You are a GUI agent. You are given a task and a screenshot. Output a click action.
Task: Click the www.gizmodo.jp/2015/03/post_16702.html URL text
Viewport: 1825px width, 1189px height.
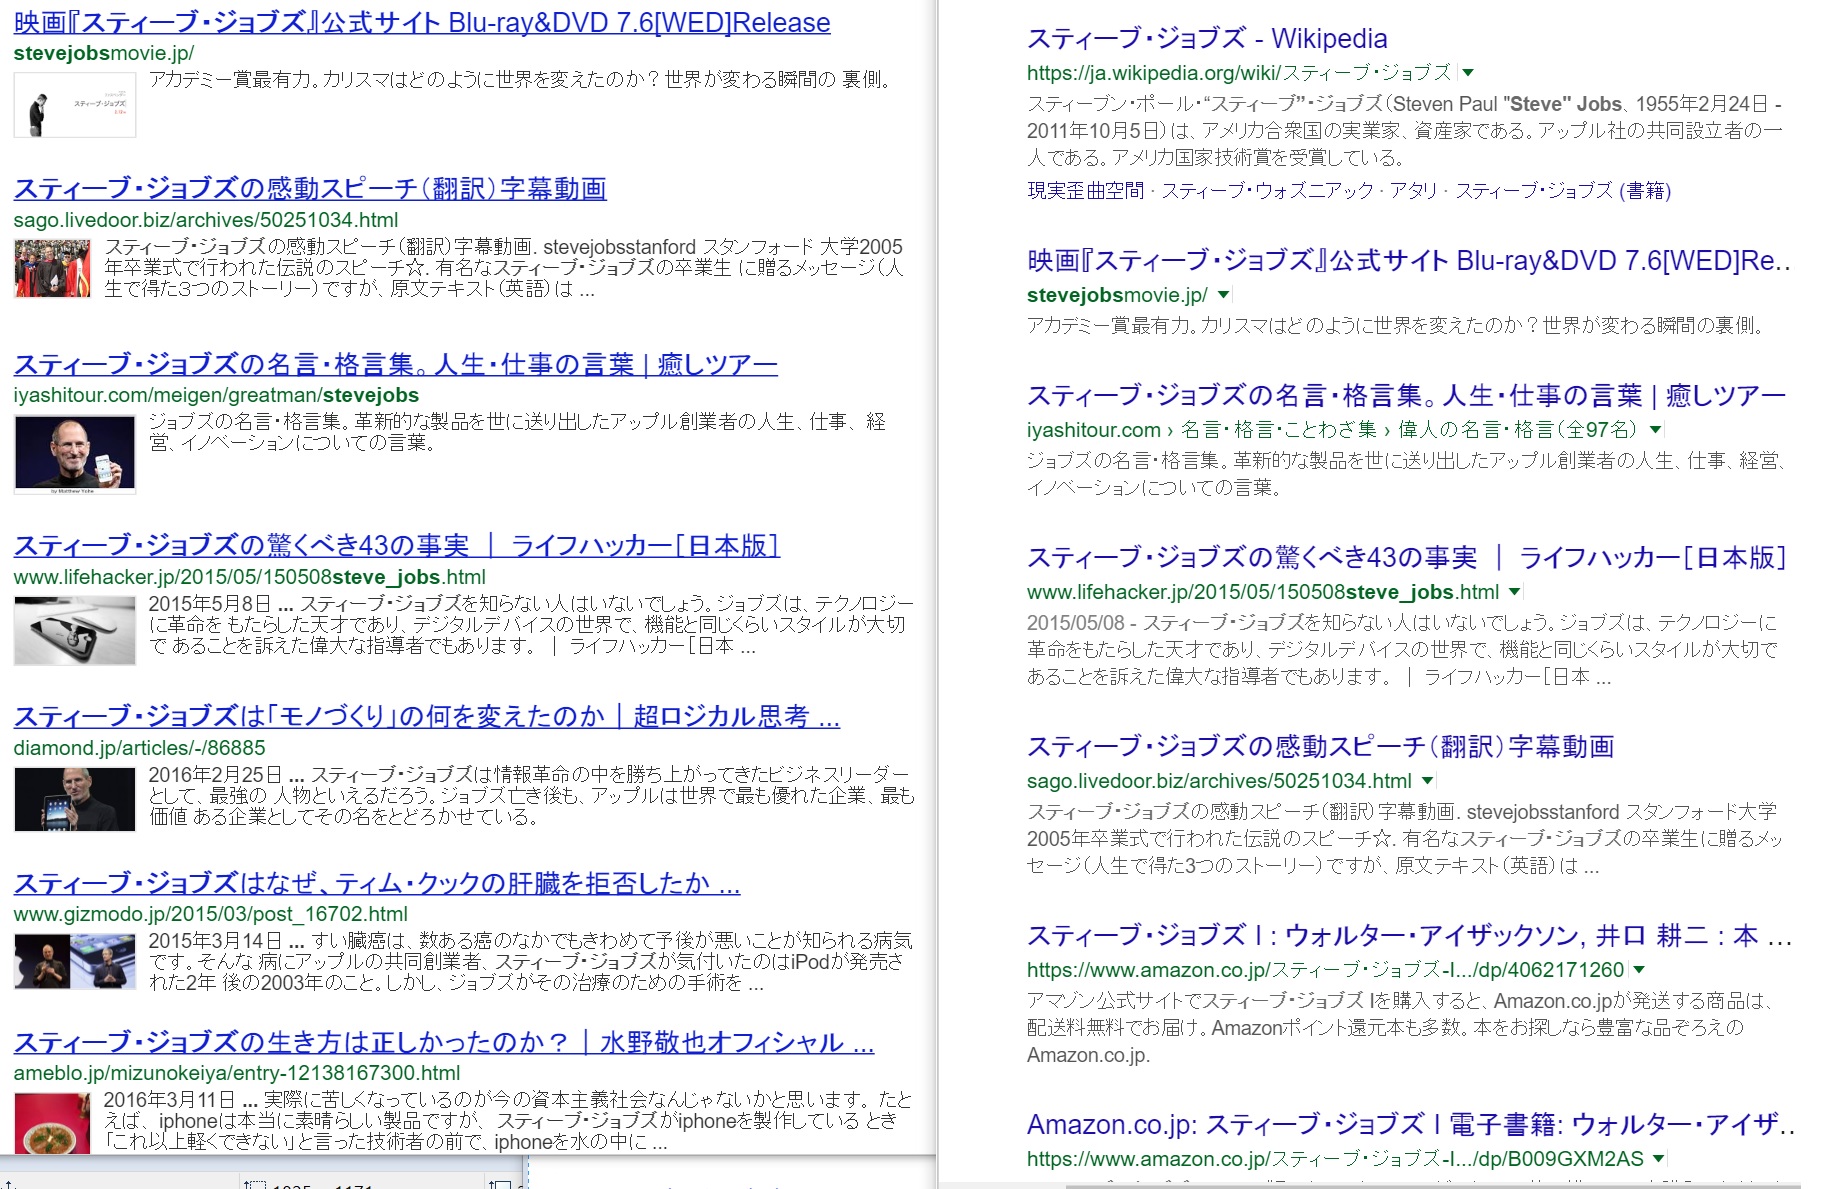pos(211,913)
